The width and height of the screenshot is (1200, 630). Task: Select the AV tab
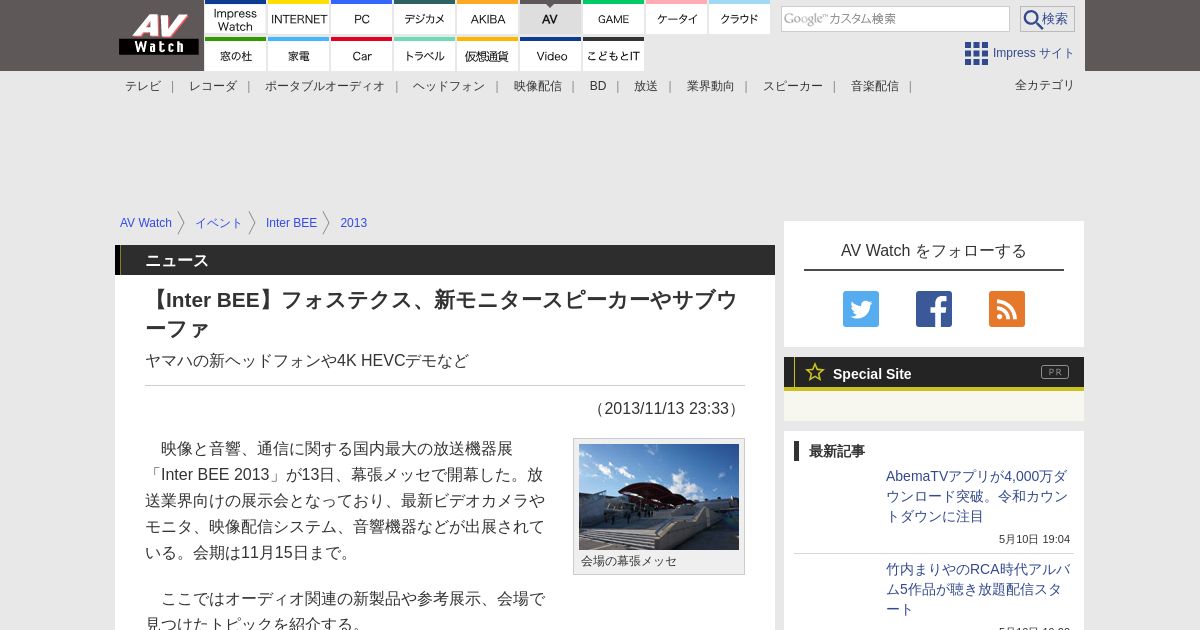click(x=550, y=18)
